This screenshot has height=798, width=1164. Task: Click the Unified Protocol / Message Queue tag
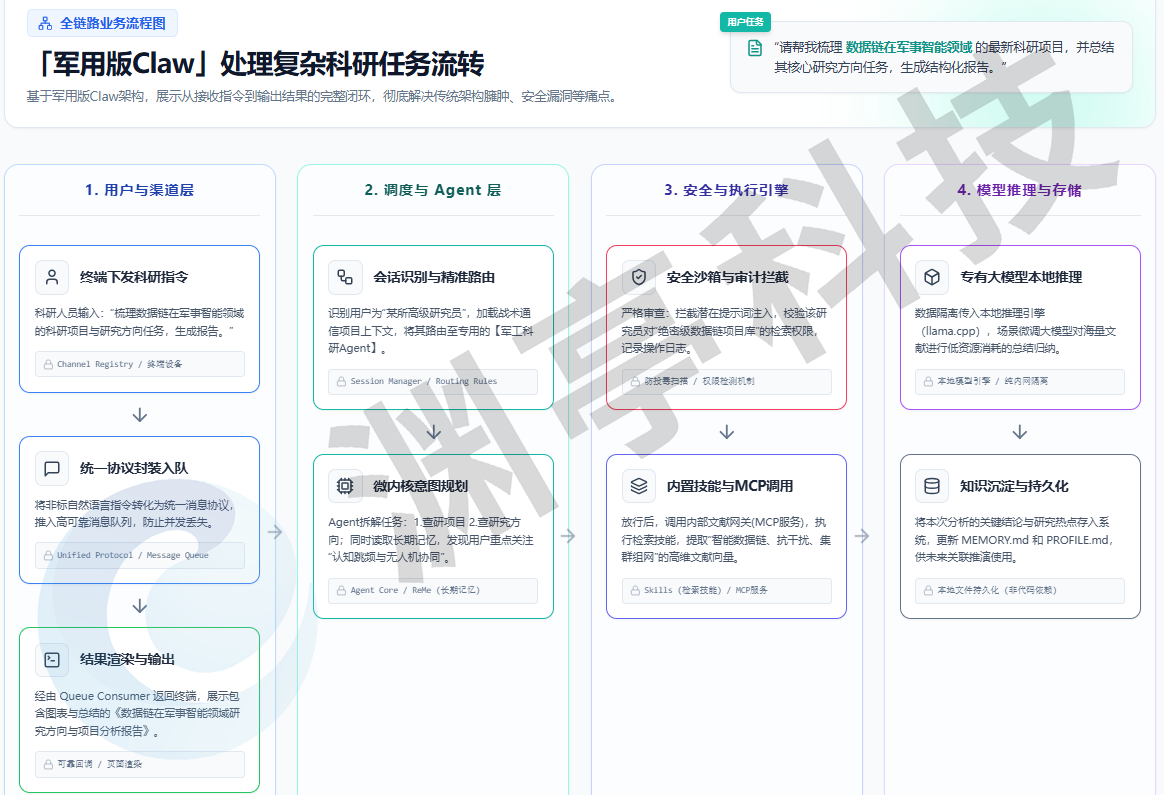click(139, 555)
